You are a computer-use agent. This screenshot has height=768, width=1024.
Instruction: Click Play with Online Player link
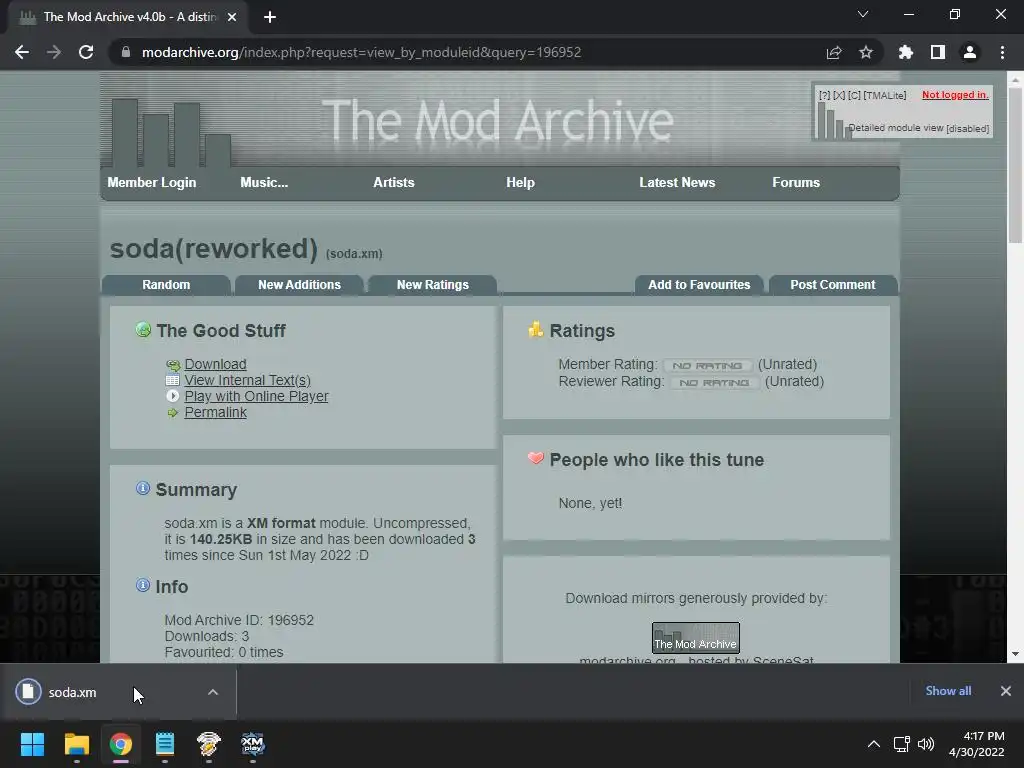click(256, 396)
